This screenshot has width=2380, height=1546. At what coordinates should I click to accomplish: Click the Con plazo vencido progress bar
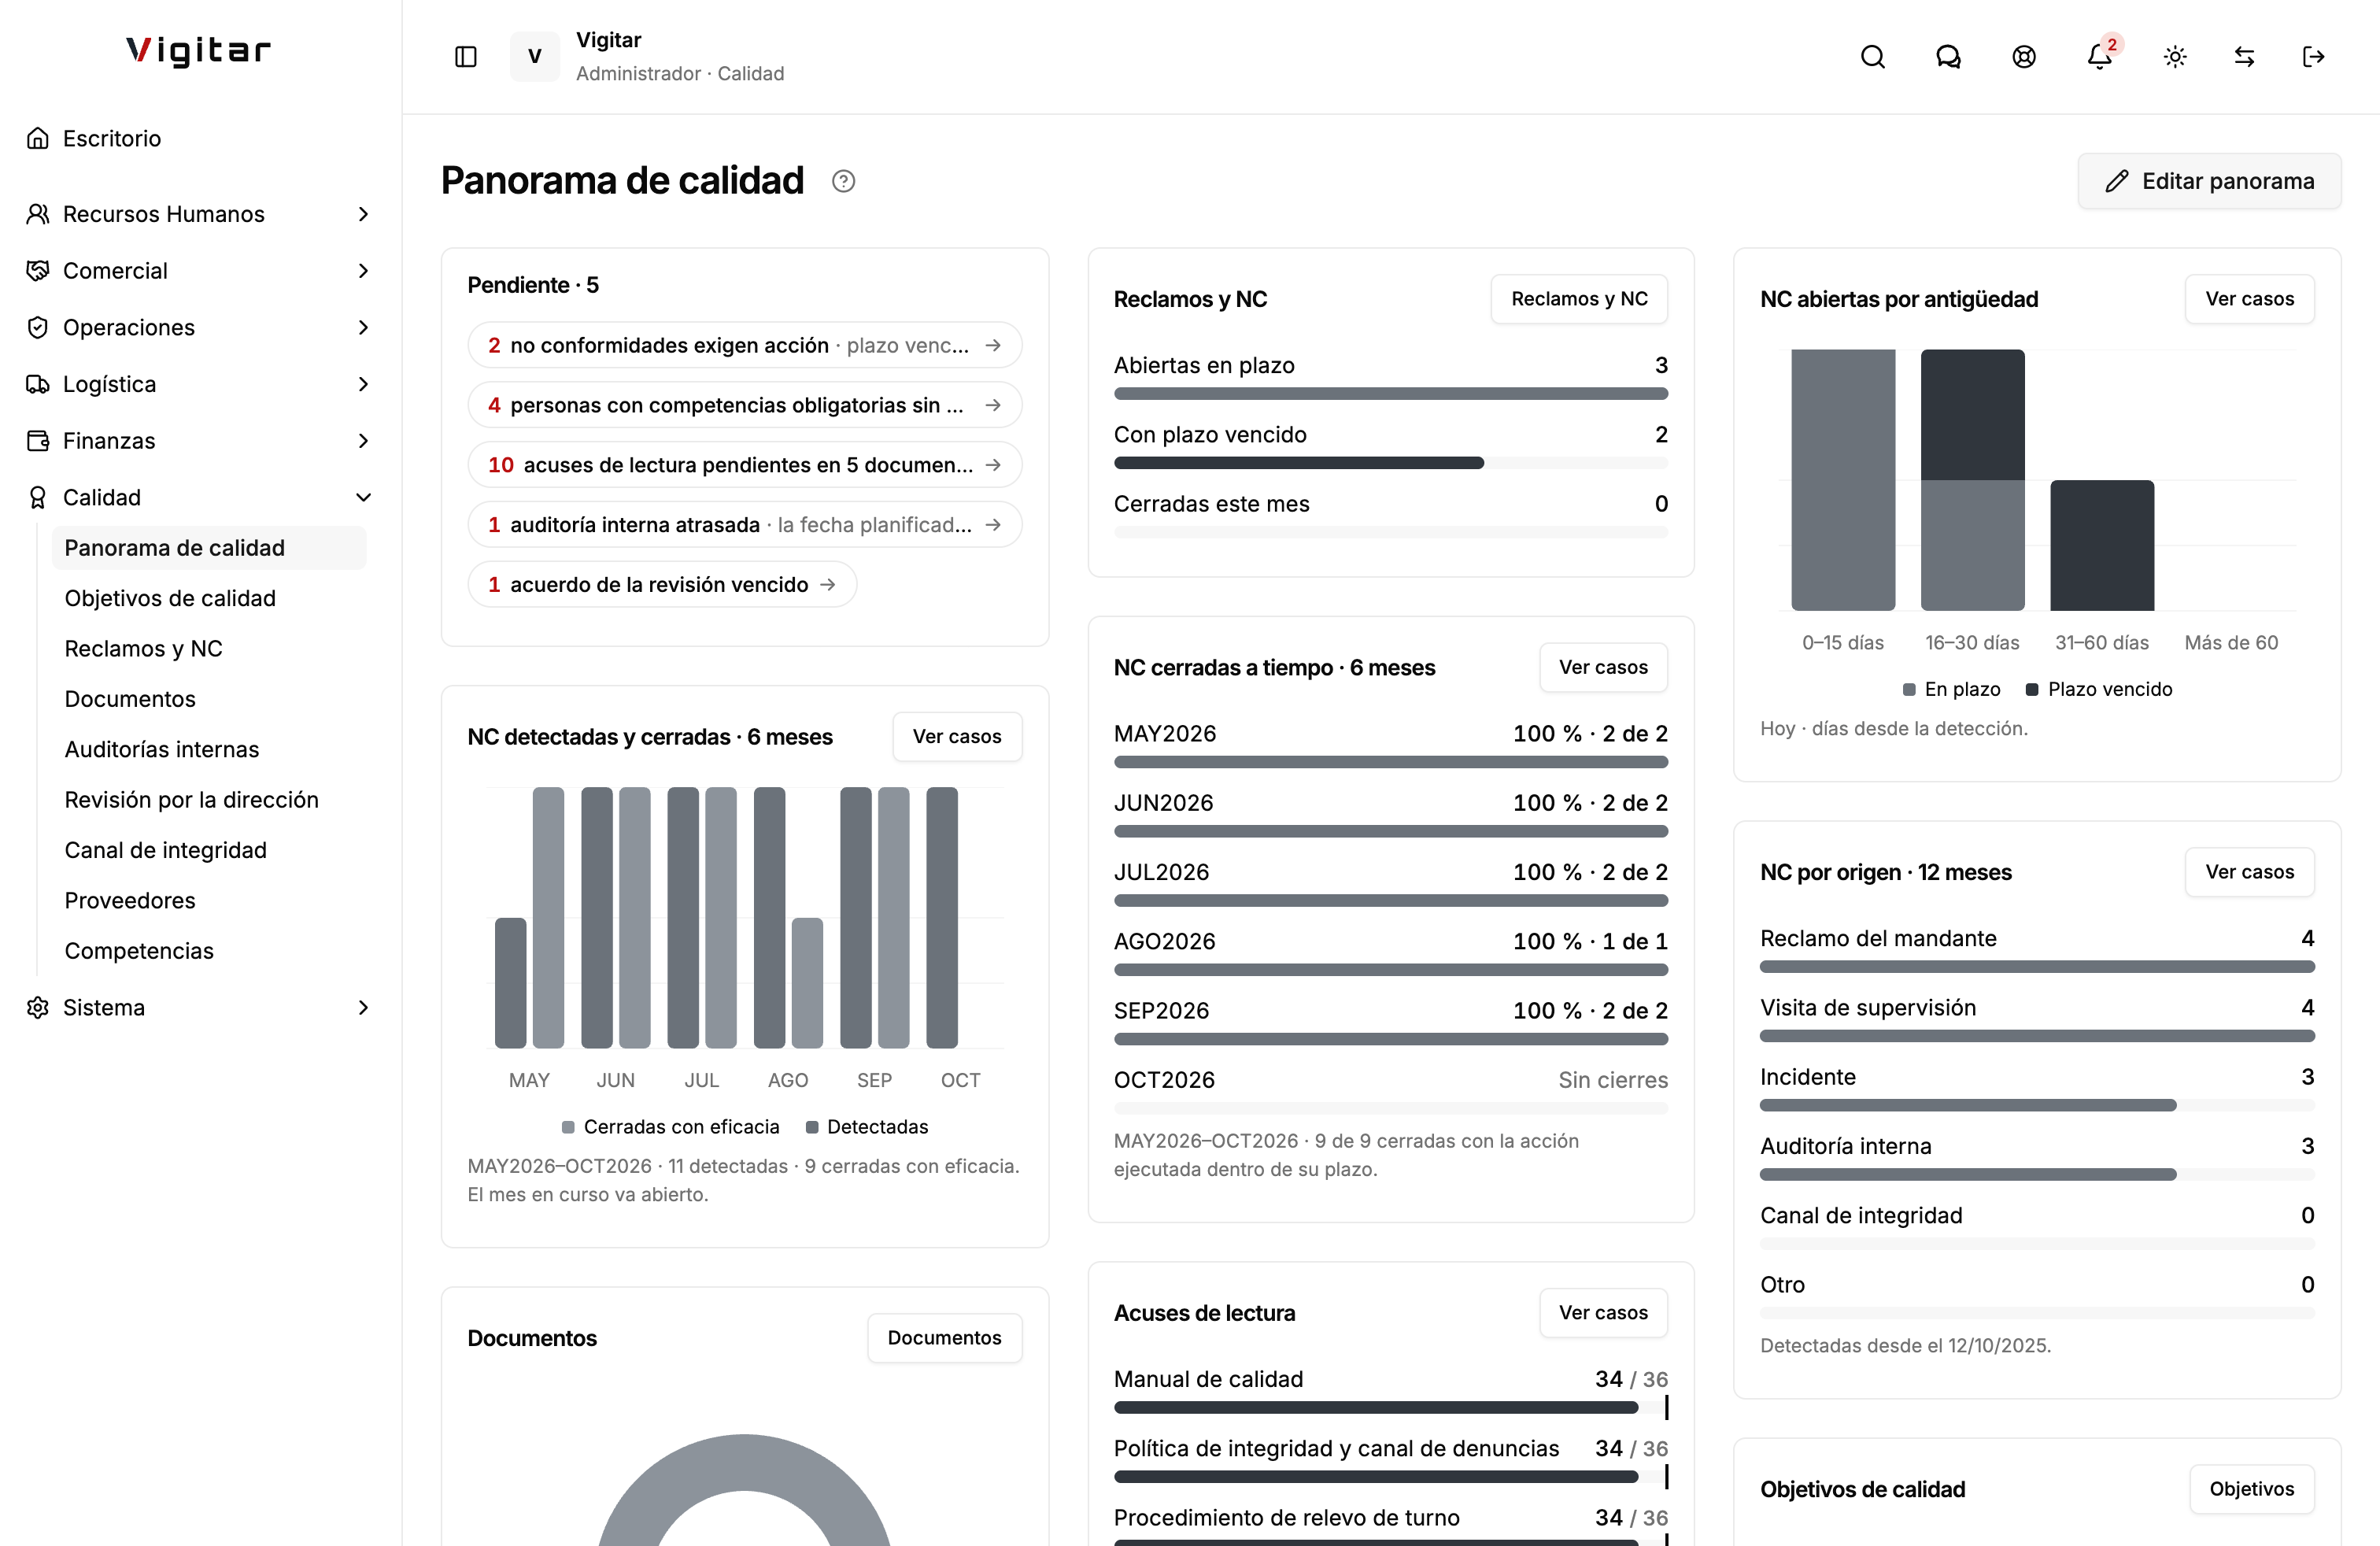(x=1390, y=463)
